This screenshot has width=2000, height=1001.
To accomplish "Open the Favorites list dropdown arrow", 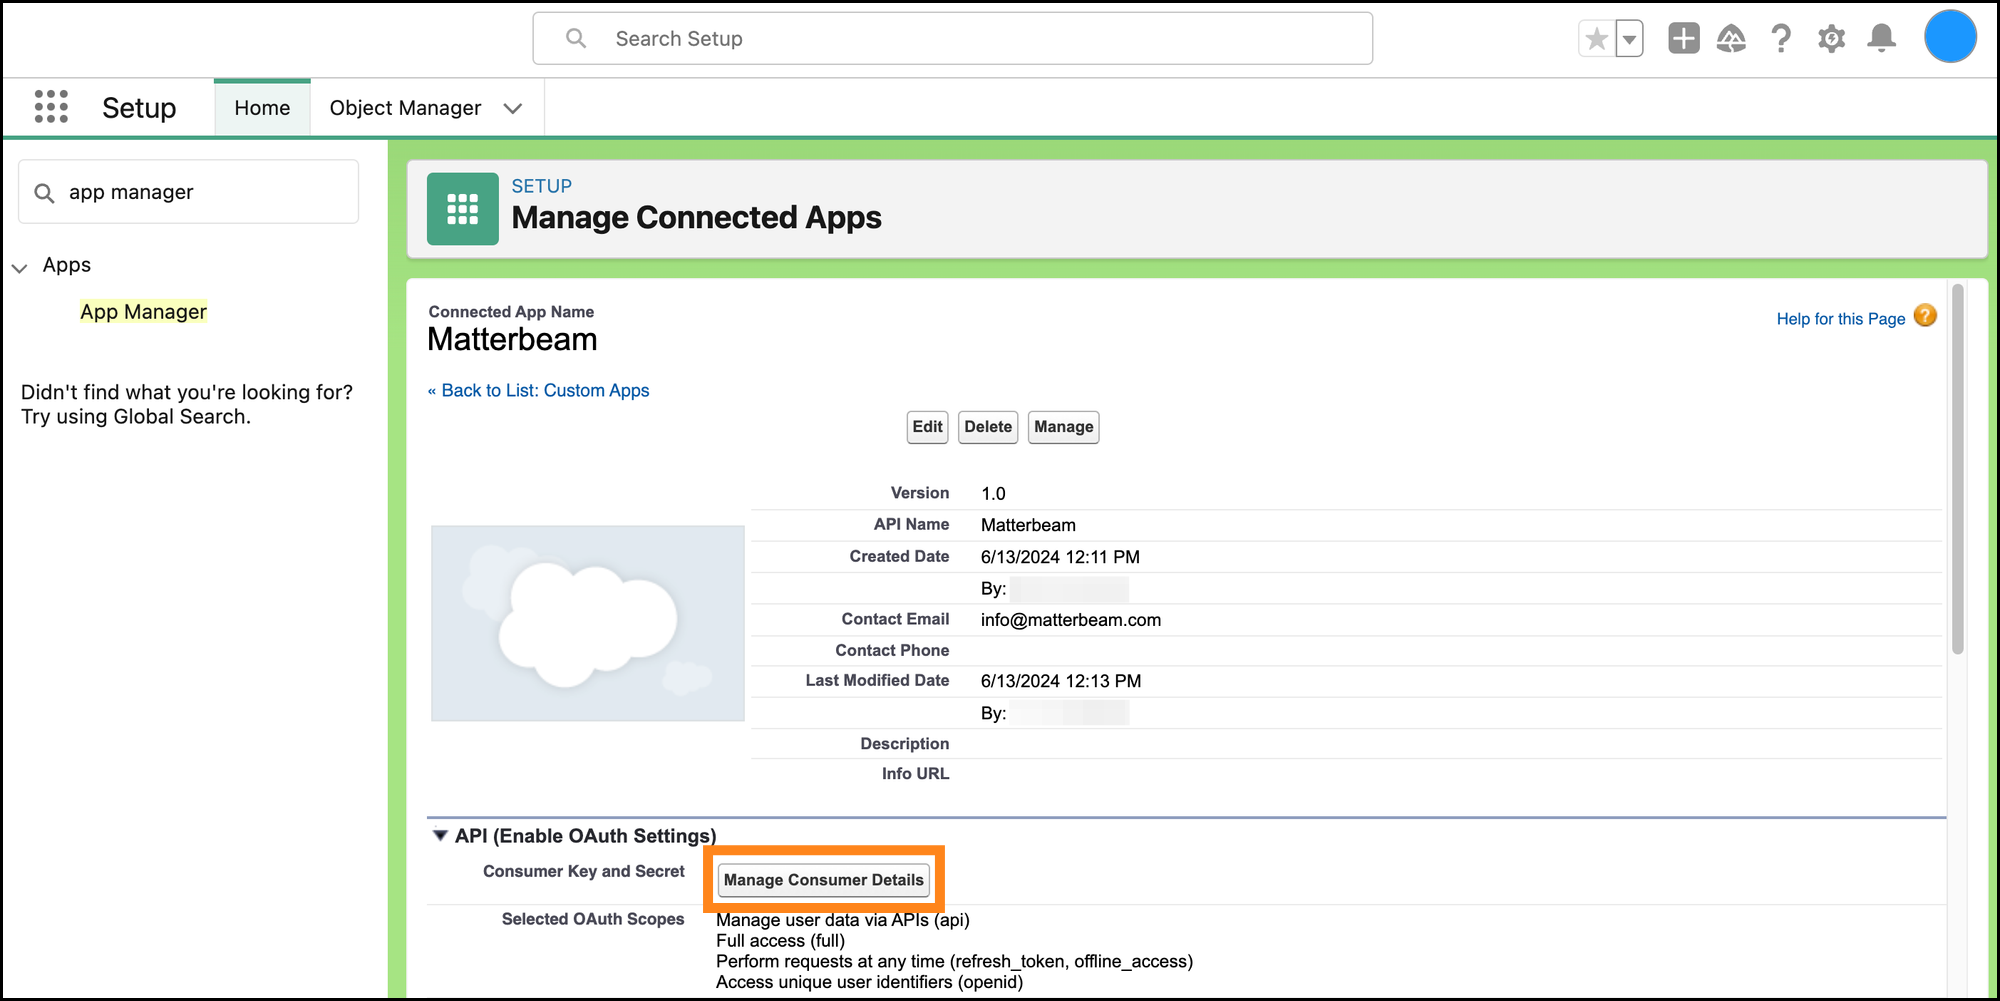I will pyautogui.click(x=1629, y=39).
